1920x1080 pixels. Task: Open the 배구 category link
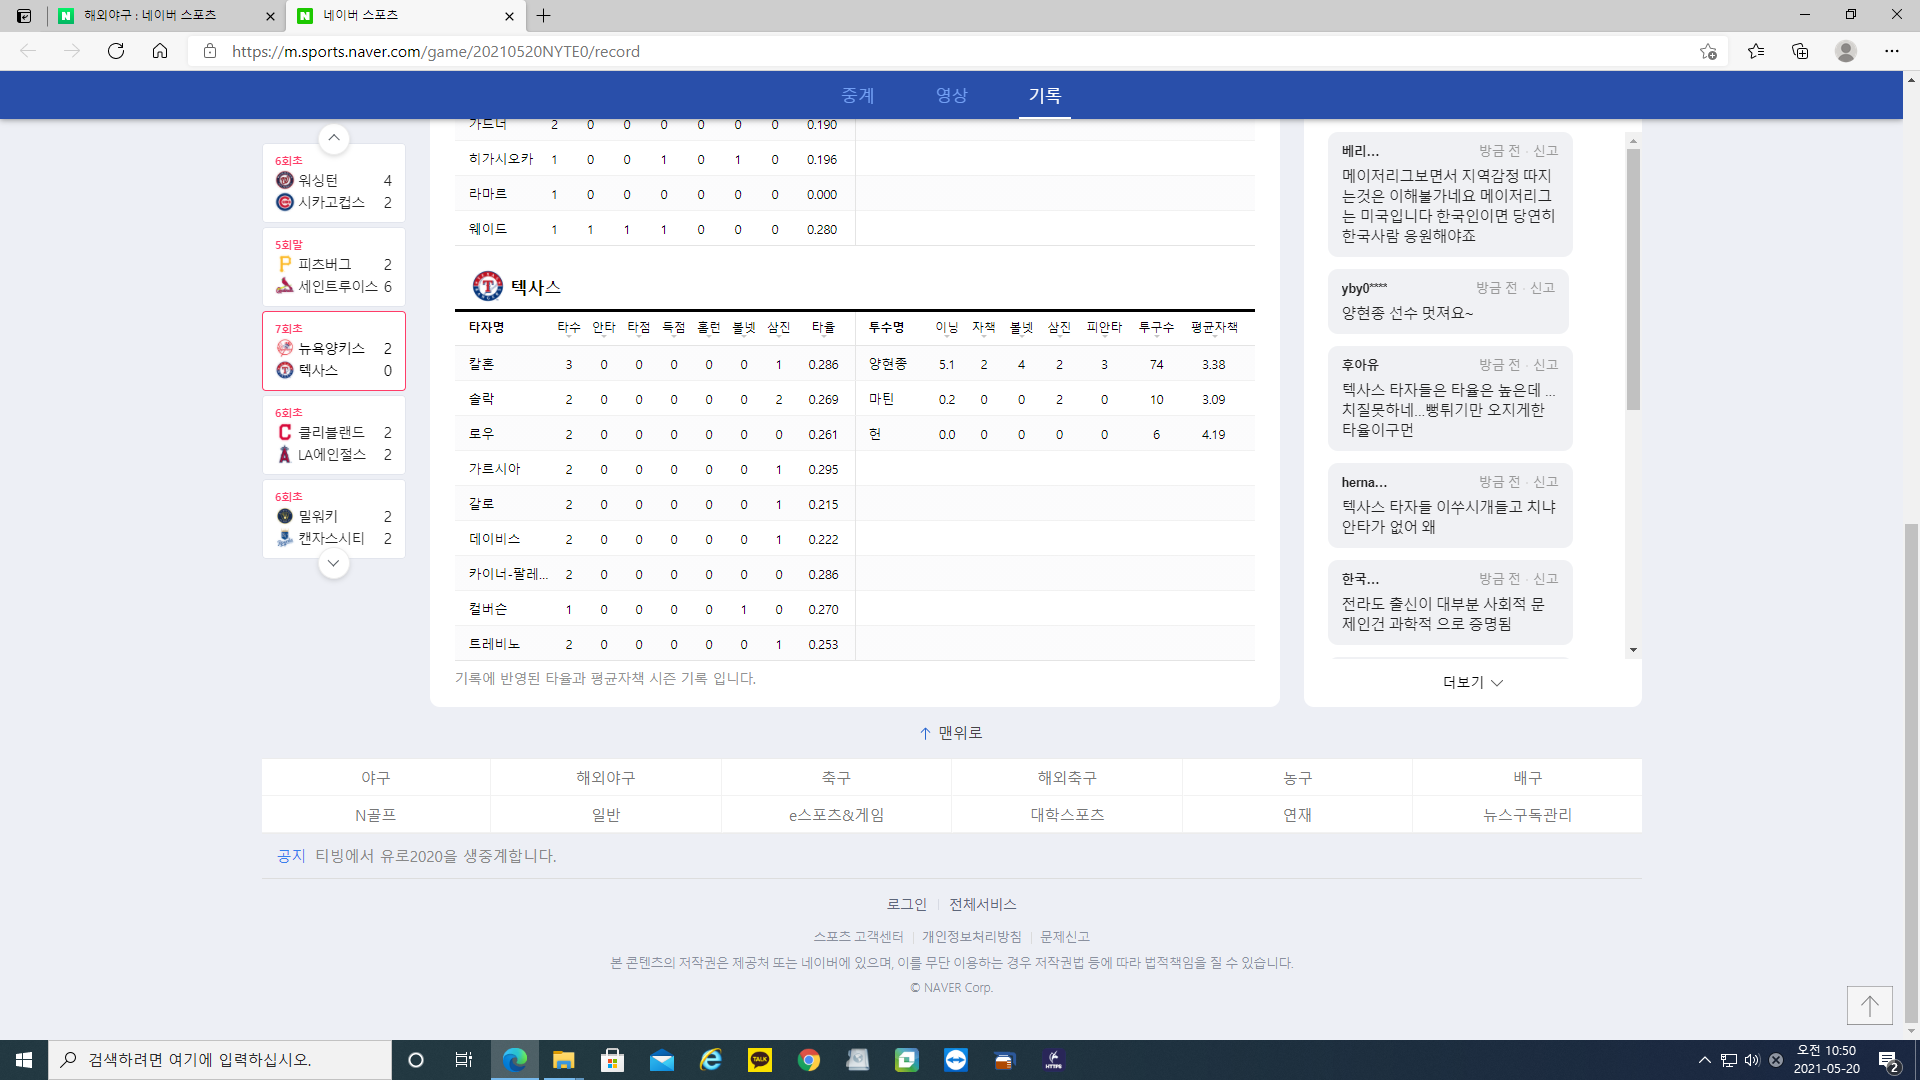point(1527,778)
